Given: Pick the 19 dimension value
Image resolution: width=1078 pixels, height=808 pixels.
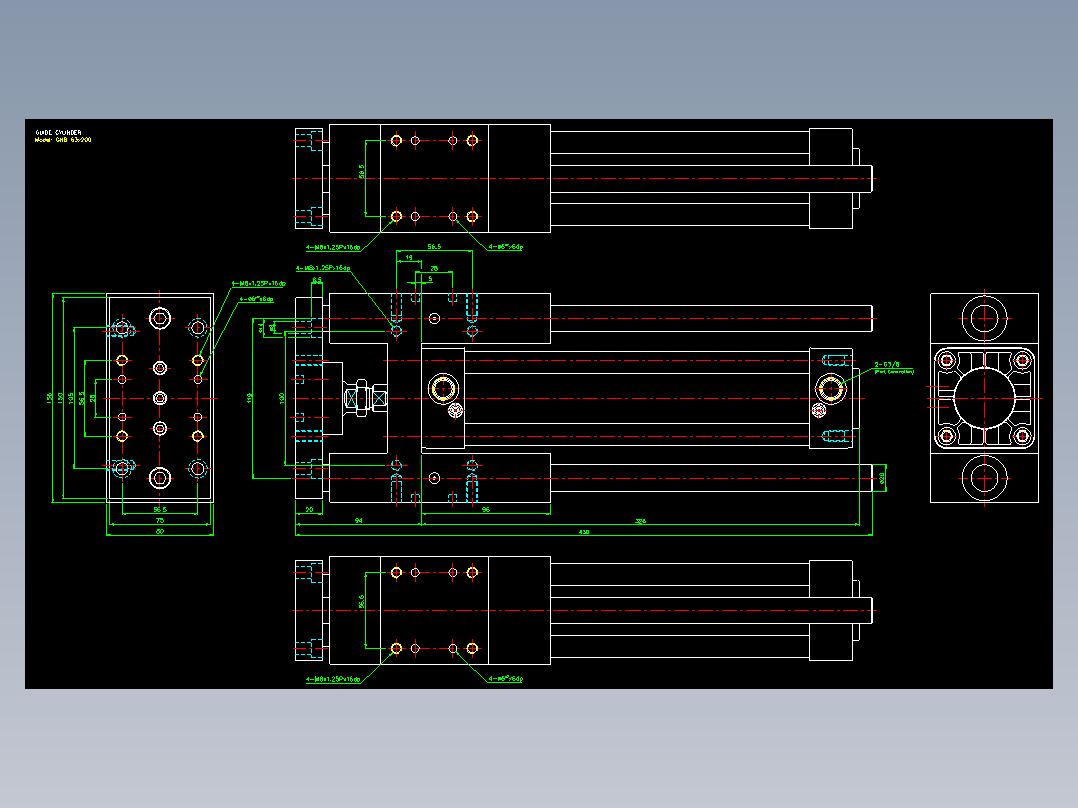Looking at the screenshot, I should tap(409, 258).
